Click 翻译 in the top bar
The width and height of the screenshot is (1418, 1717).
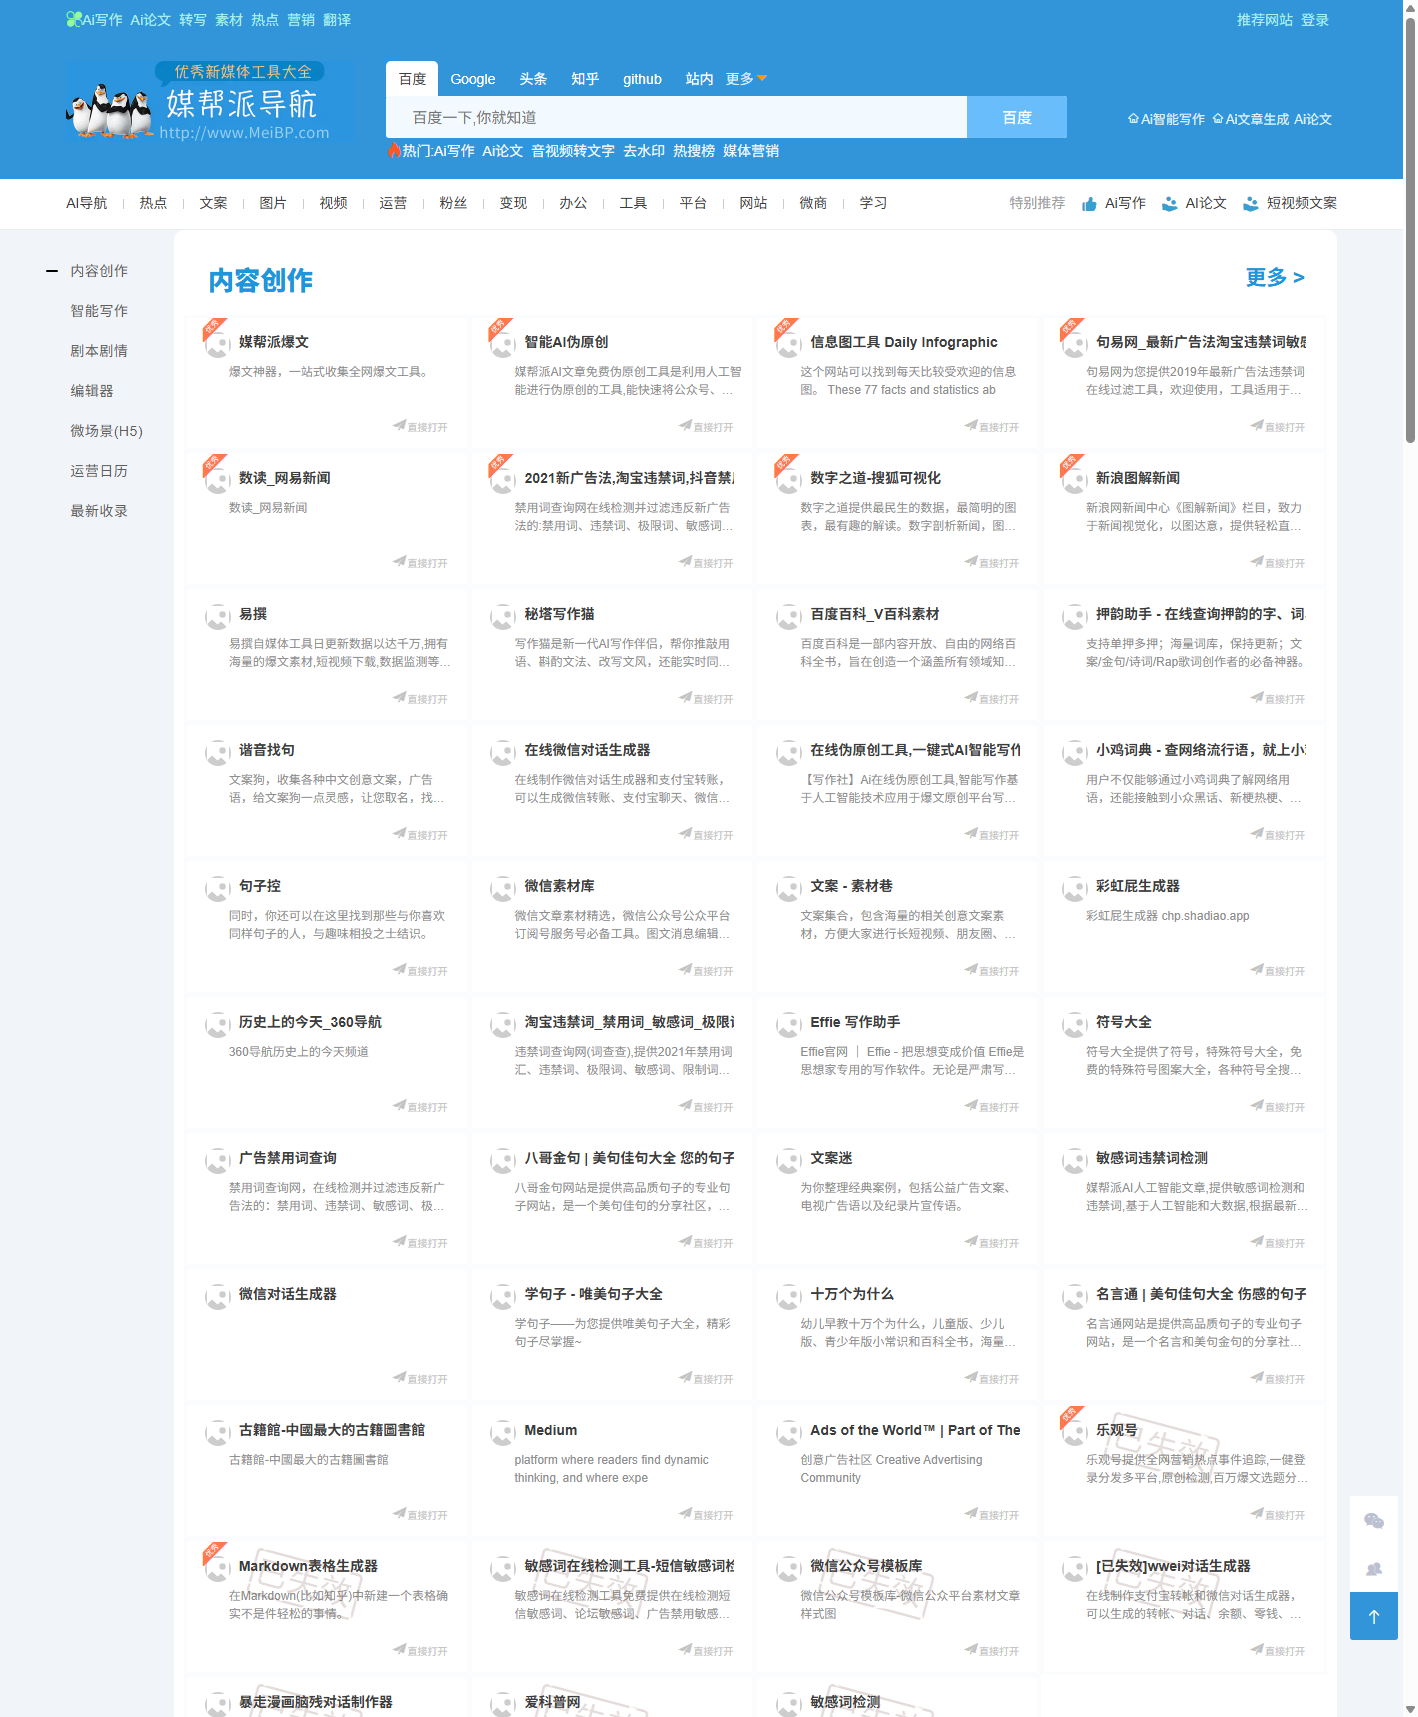(337, 20)
